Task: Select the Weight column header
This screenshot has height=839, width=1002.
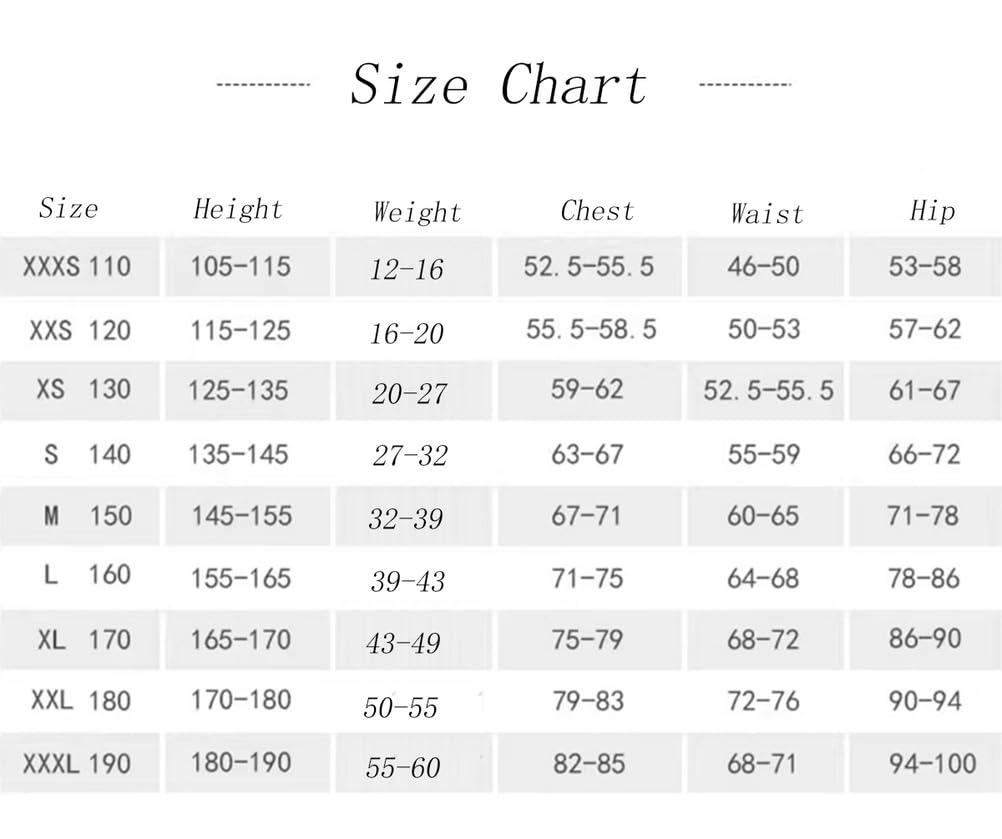Action: [417, 212]
